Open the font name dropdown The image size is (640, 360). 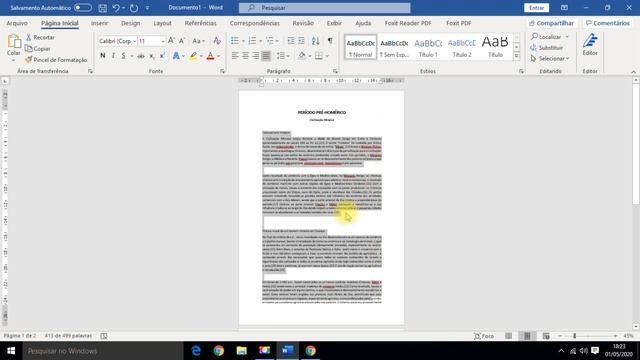[x=134, y=41]
